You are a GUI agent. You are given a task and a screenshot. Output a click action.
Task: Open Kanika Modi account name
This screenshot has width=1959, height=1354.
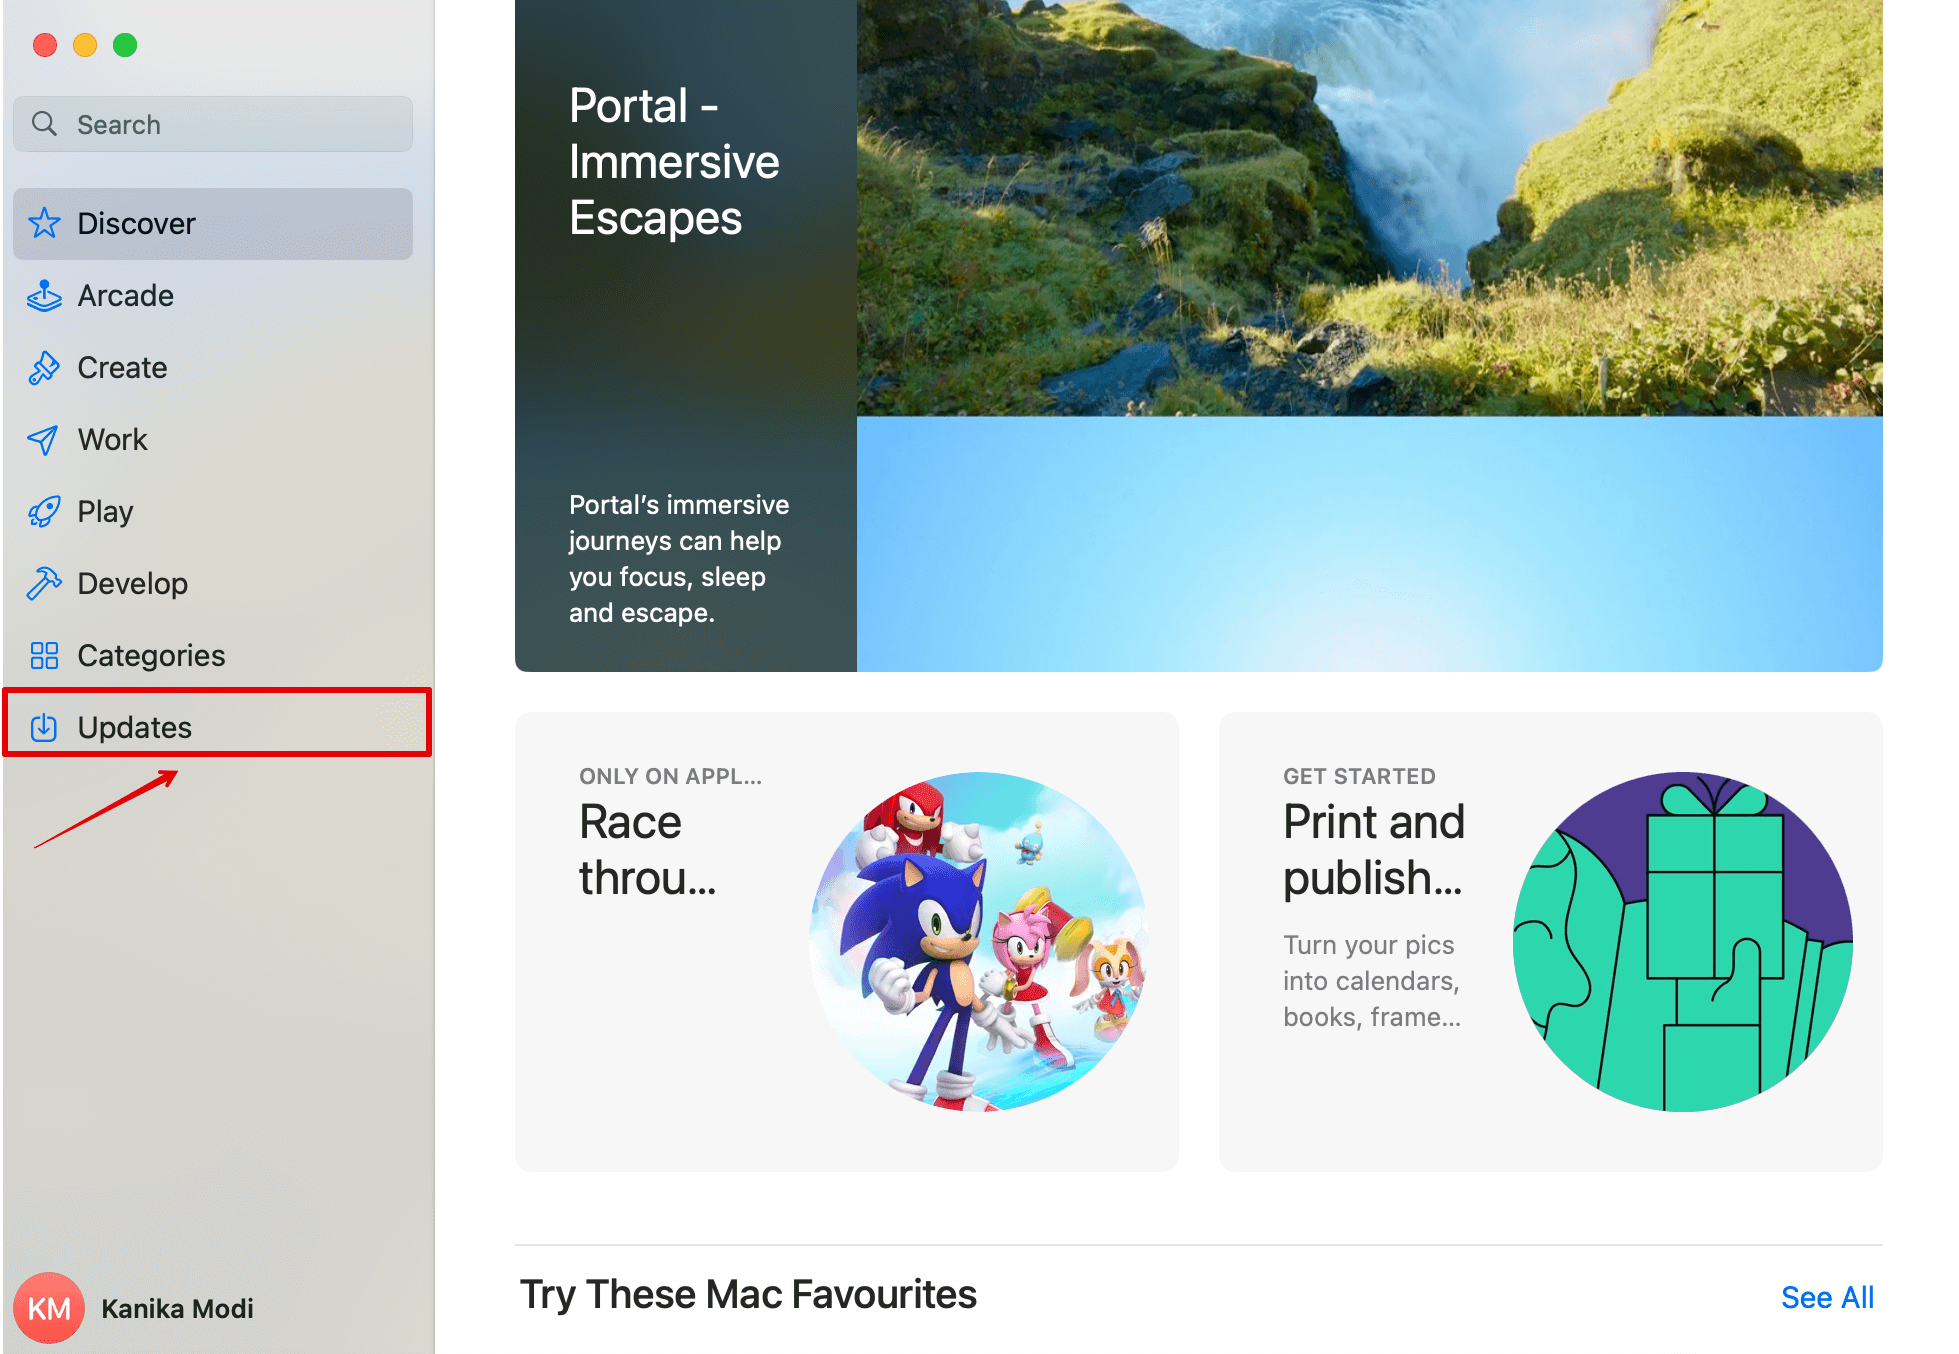pyautogui.click(x=177, y=1308)
